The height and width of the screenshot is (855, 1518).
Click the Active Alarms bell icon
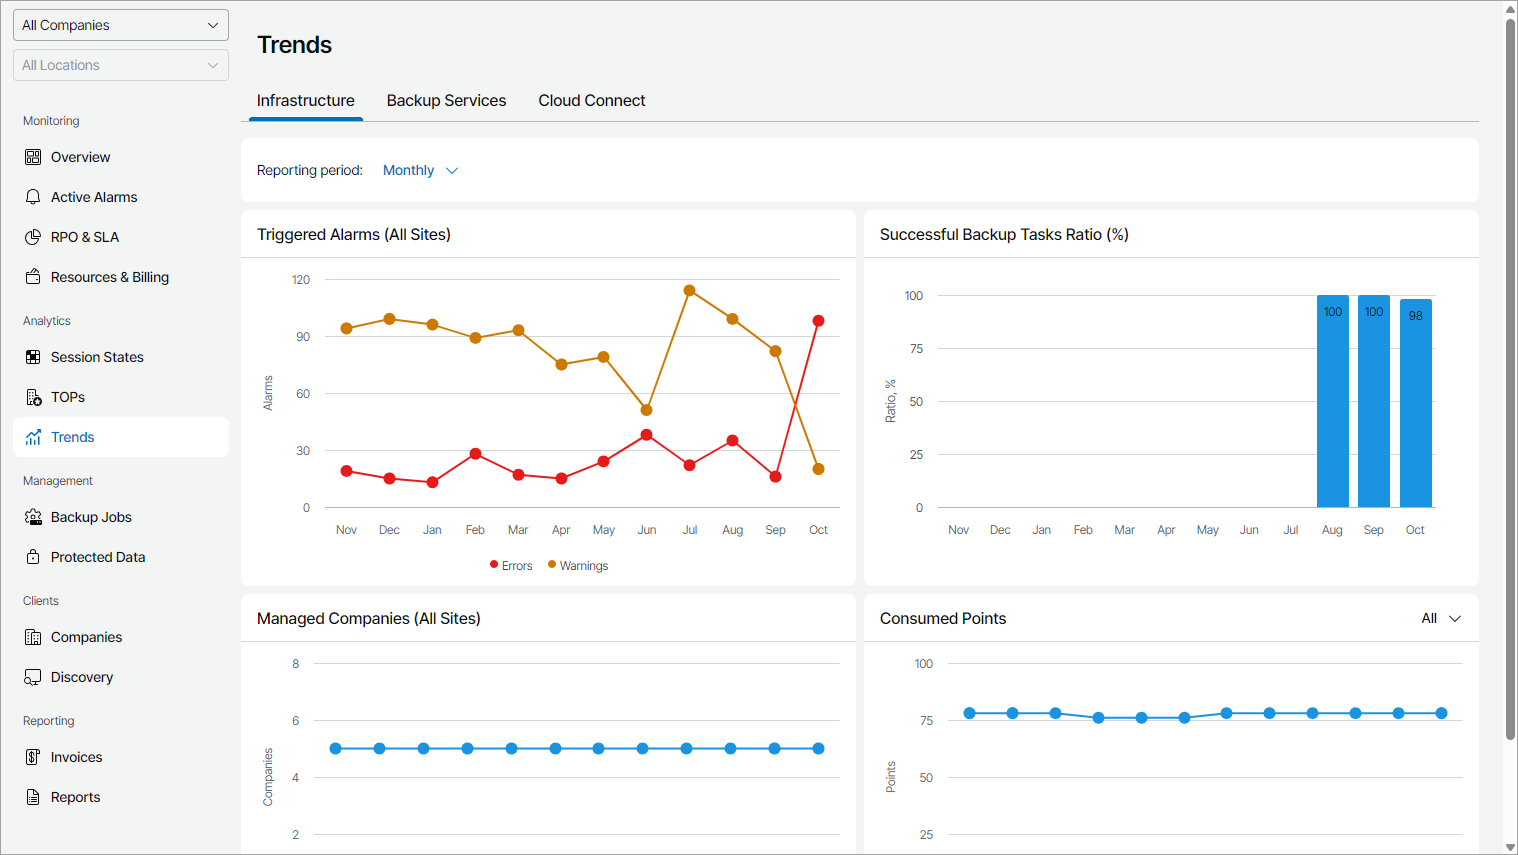coord(33,197)
